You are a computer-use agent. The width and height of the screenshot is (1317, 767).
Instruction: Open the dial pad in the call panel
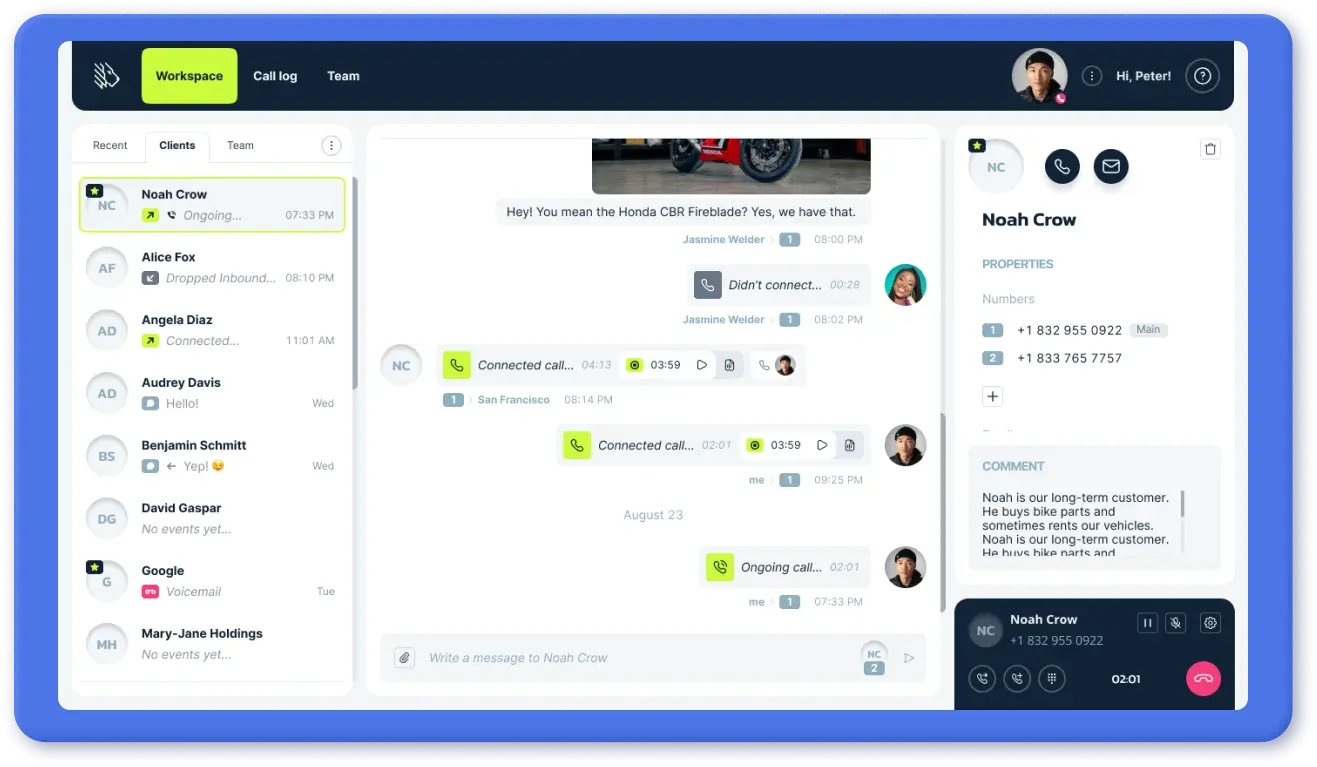pos(1051,678)
